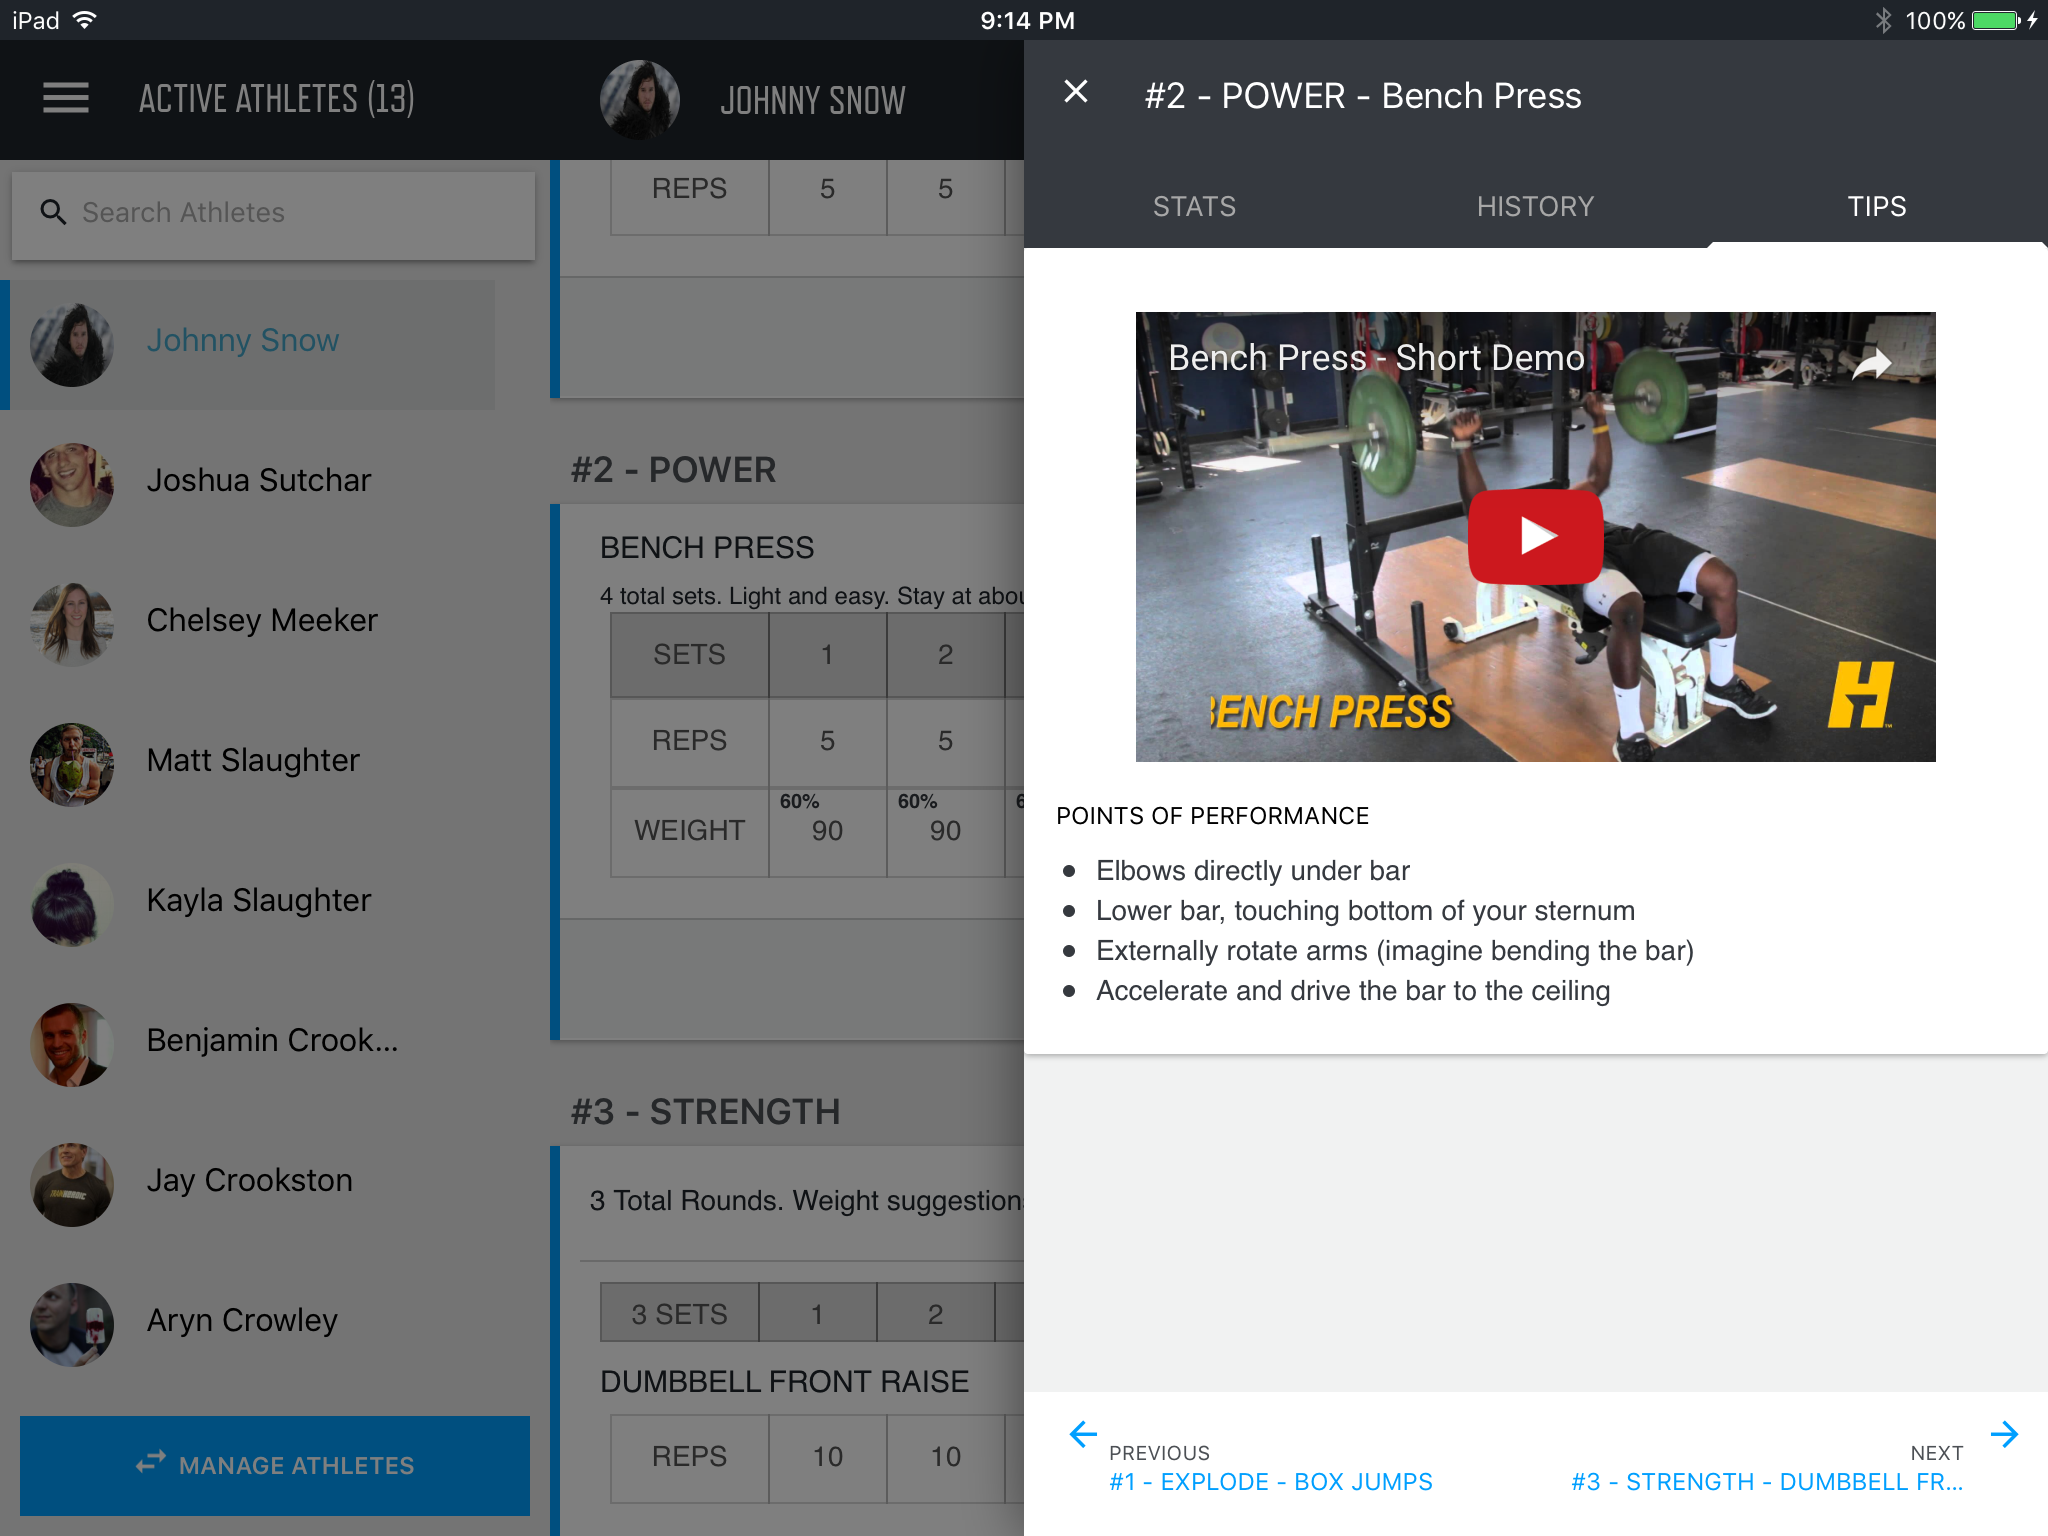Image resolution: width=2048 pixels, height=1536 pixels.
Task: Play the Bench Press Short Demo video
Action: pyautogui.click(x=1535, y=536)
